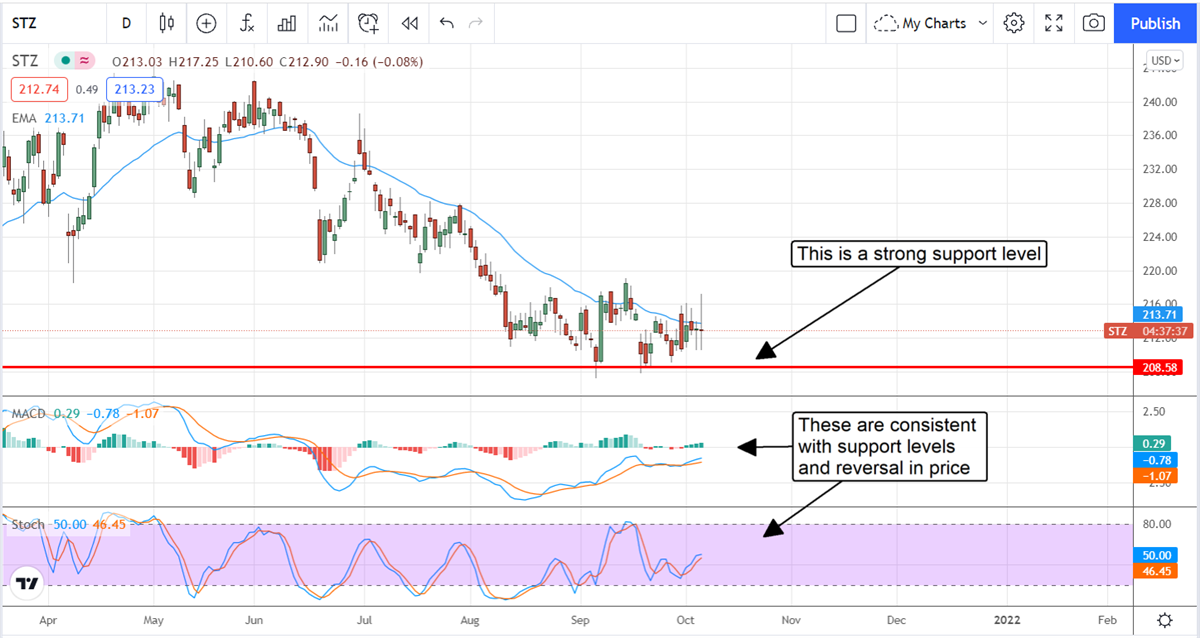Click the STZ legend title
The width and height of the screenshot is (1200, 638).
click(25, 61)
